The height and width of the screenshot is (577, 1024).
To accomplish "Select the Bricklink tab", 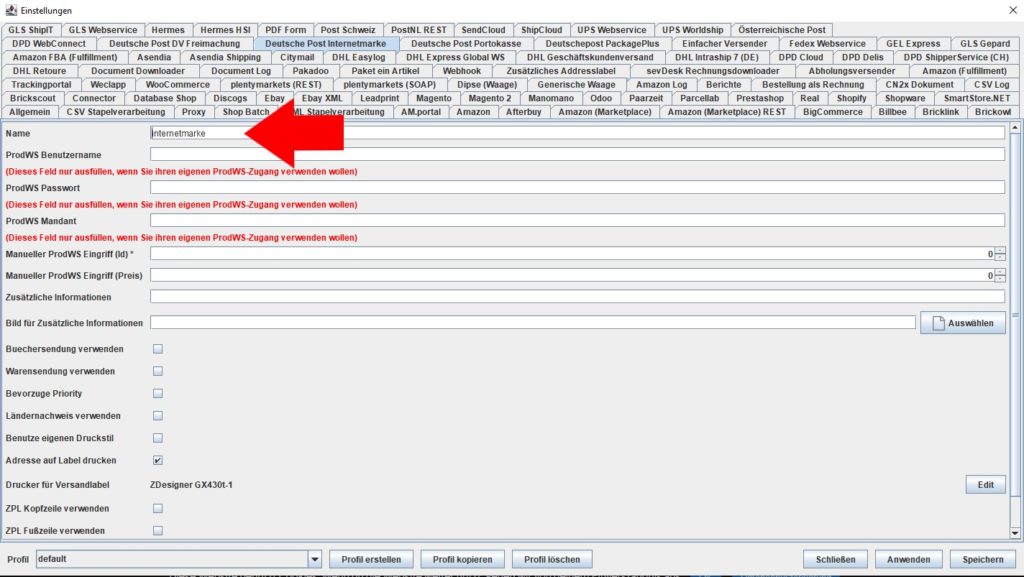I will [940, 112].
